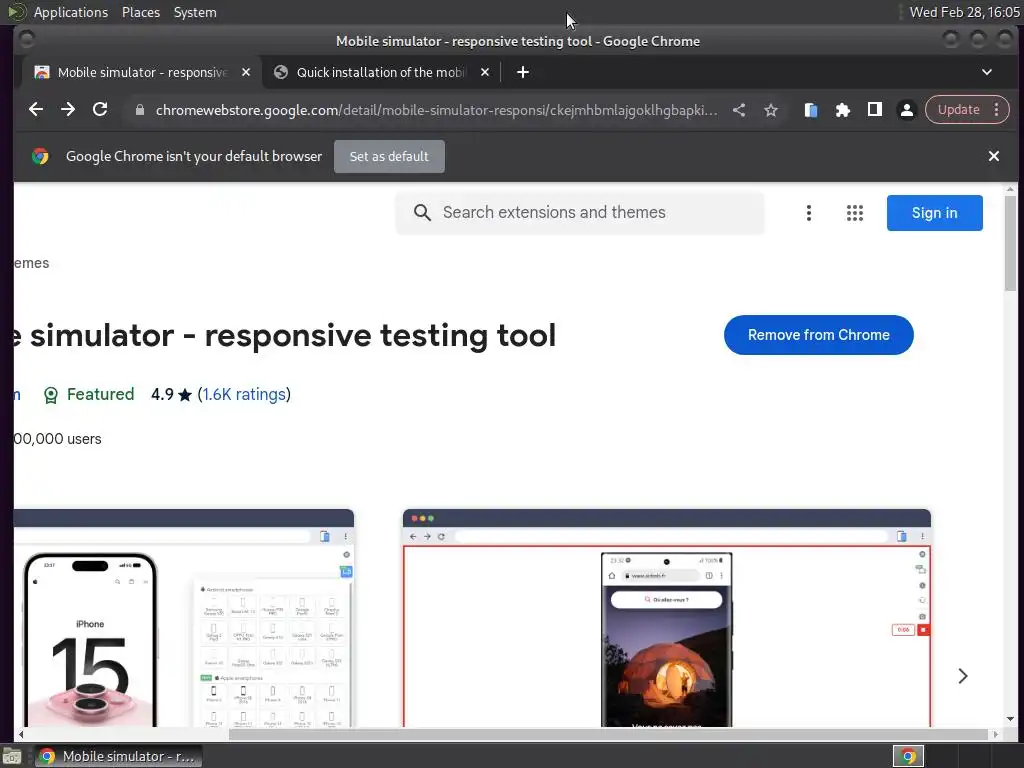
Task: Open the Mobile simulator extension icon
Action: click(x=810, y=110)
